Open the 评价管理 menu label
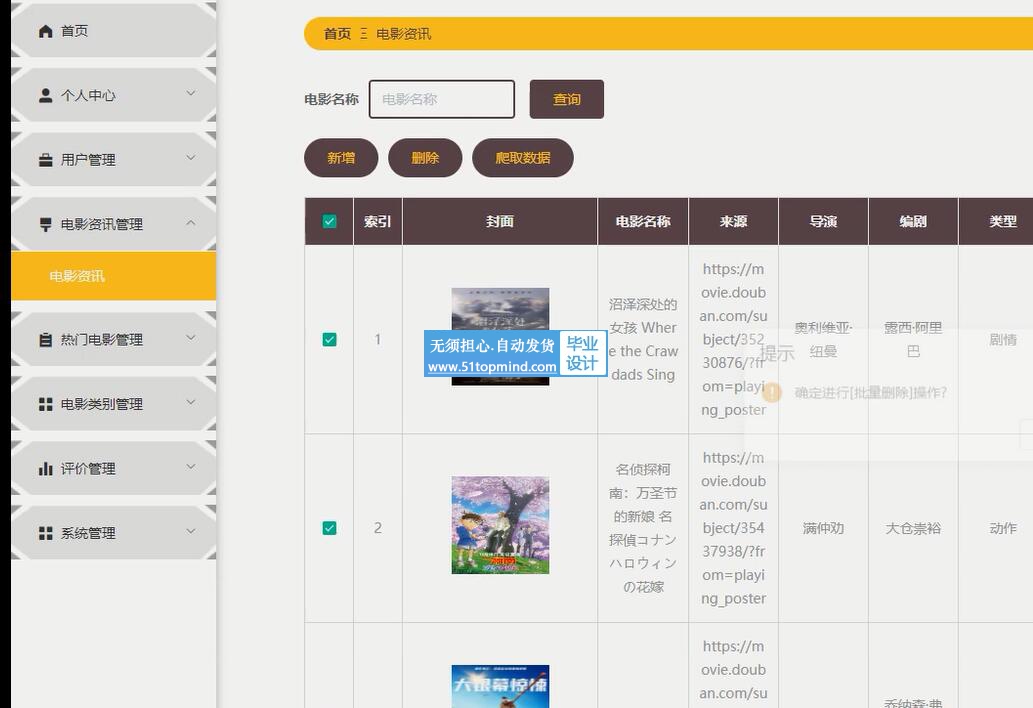The image size is (1033, 708). tap(88, 469)
